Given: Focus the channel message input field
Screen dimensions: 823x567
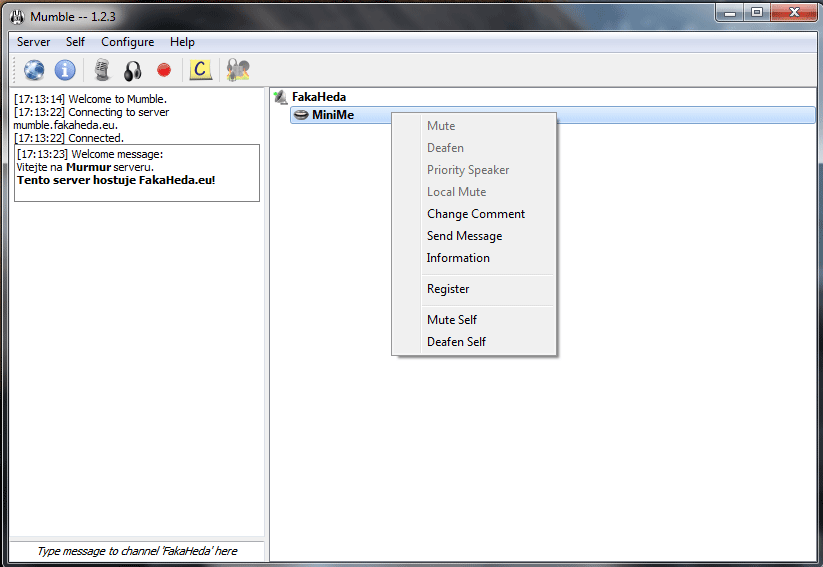Looking at the screenshot, I should (x=136, y=551).
